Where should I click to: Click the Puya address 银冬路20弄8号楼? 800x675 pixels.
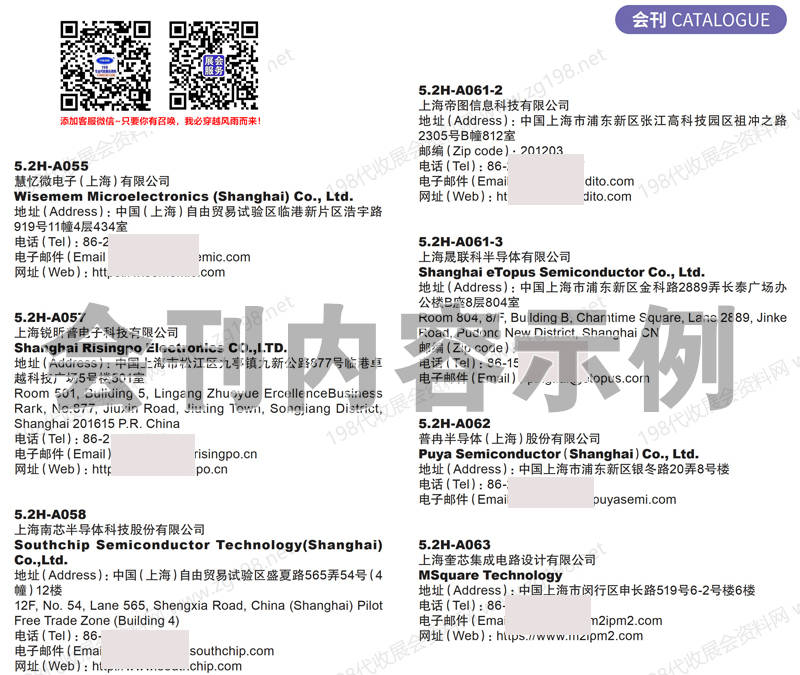(x=574, y=469)
